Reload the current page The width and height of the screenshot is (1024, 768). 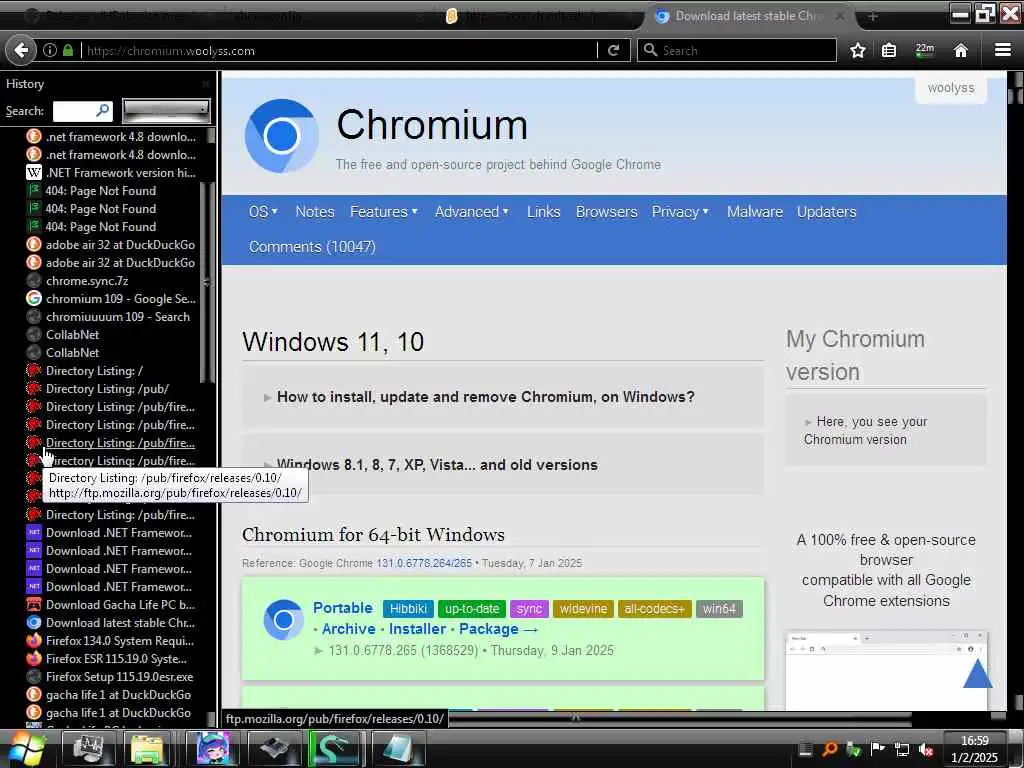[x=613, y=50]
